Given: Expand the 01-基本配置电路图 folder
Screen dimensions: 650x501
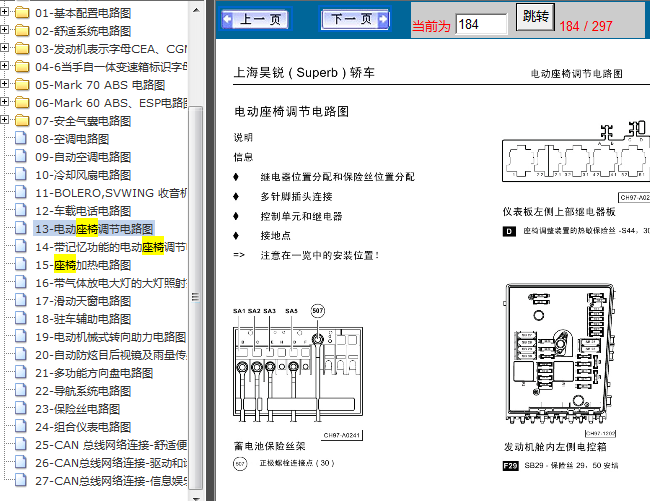Looking at the screenshot, I should (x=4, y=12).
